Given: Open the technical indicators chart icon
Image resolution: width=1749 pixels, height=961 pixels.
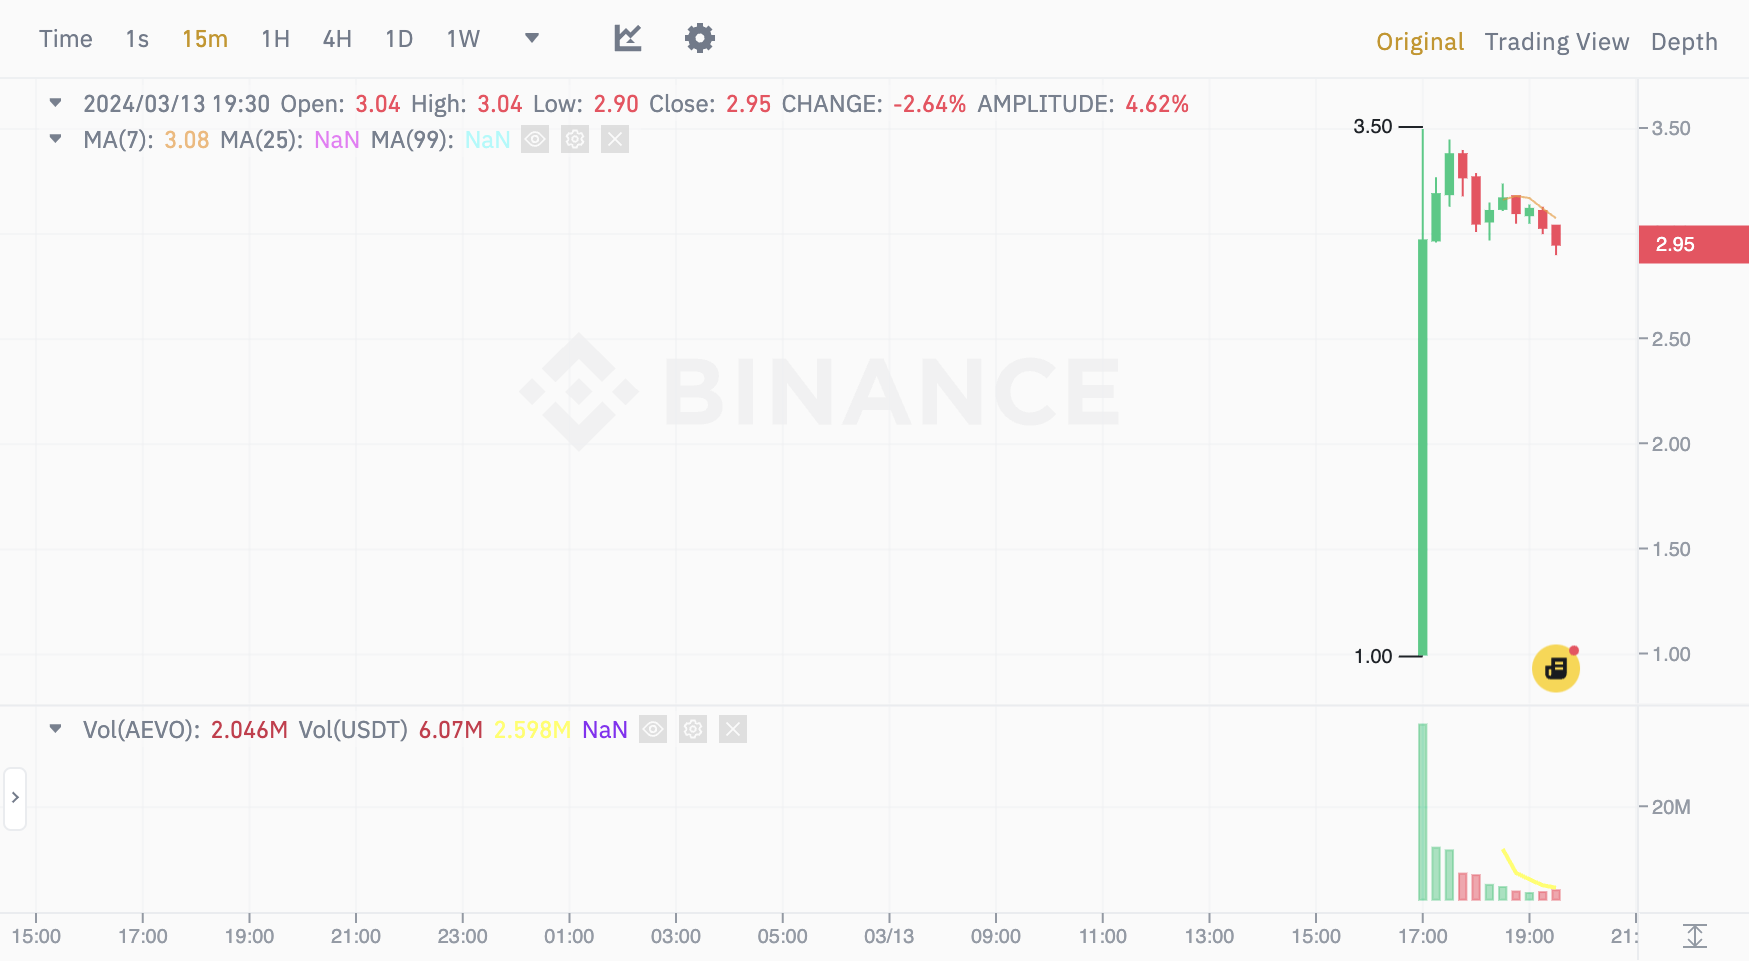Looking at the screenshot, I should point(628,38).
